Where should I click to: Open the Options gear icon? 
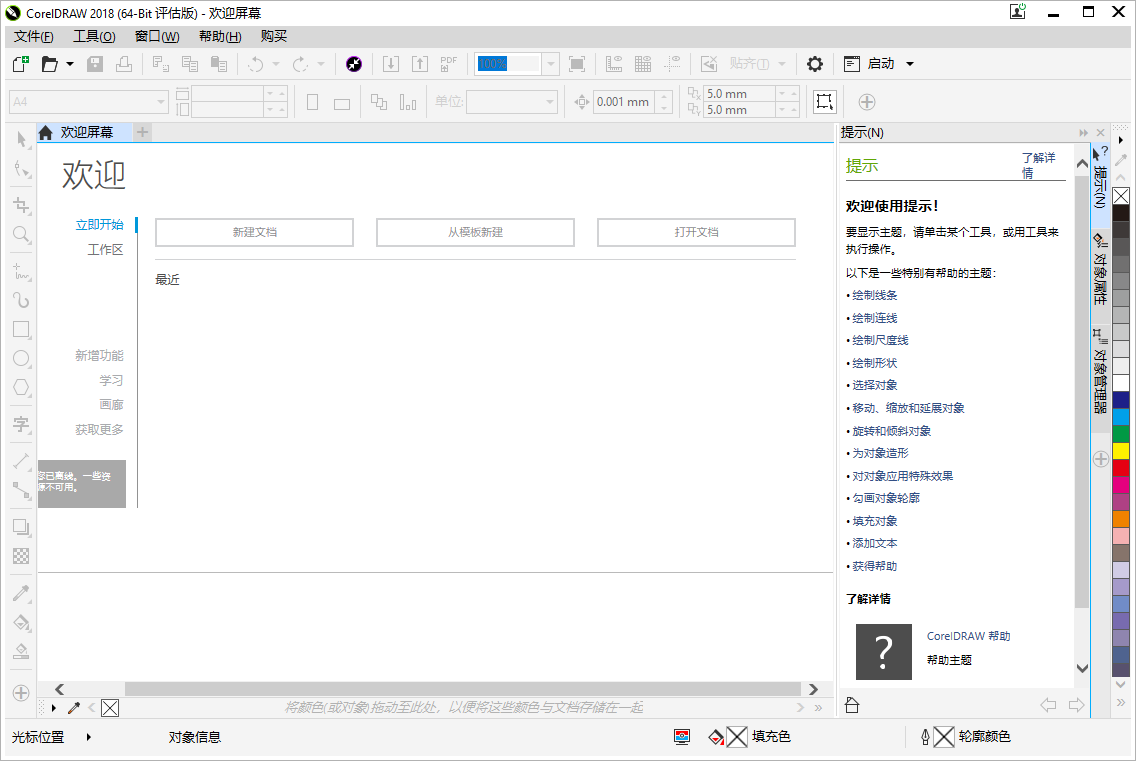[x=814, y=64]
